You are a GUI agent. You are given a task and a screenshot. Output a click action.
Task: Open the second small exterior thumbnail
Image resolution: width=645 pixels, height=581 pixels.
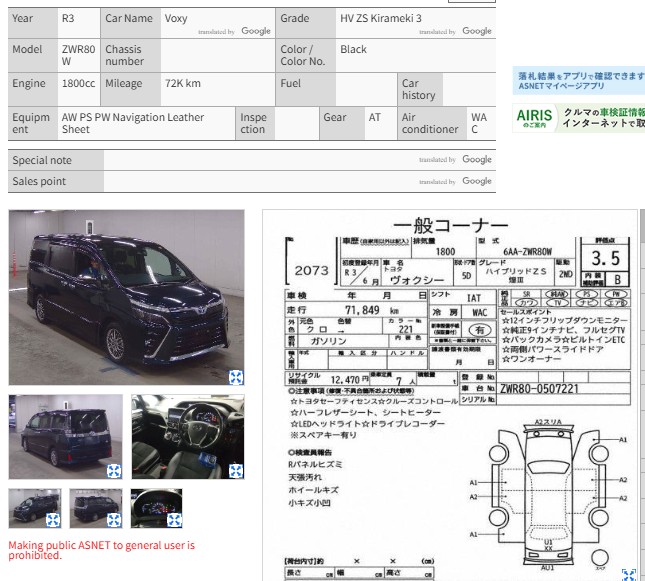[96, 508]
